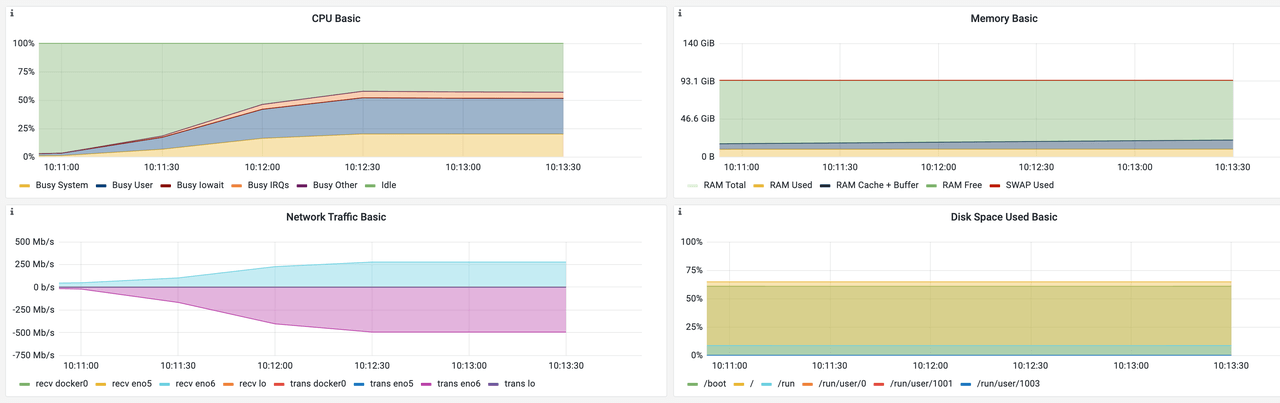Click the CPU Basic panel info icon

pos(12,14)
